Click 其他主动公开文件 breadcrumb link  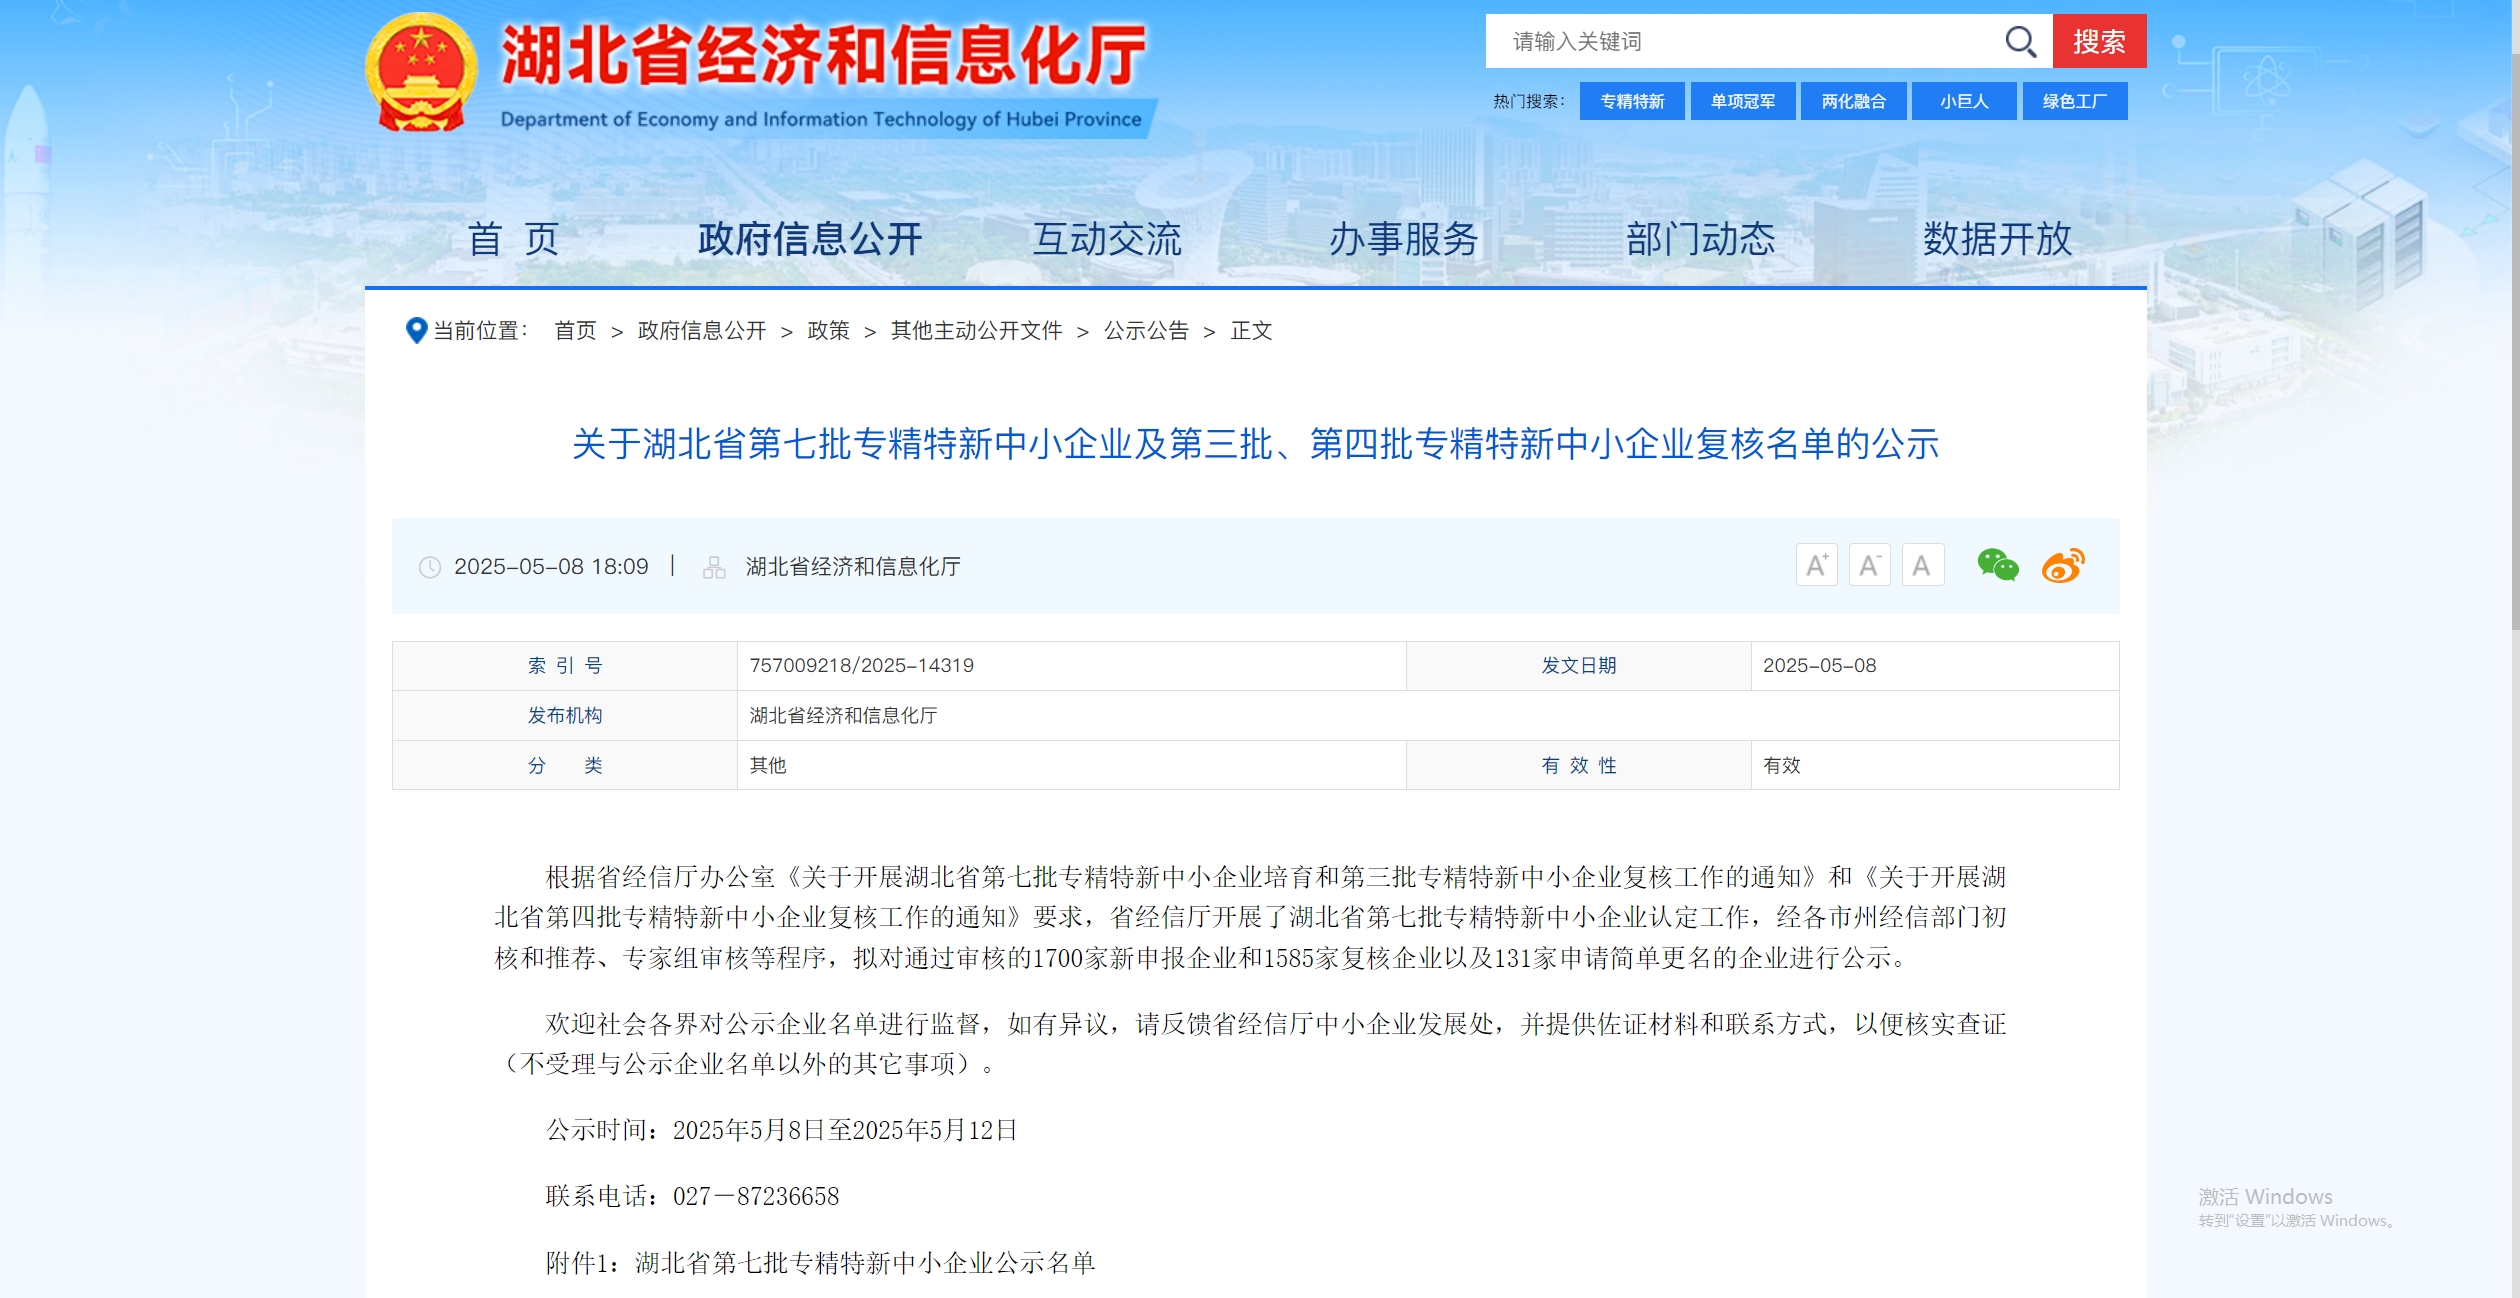point(976,331)
